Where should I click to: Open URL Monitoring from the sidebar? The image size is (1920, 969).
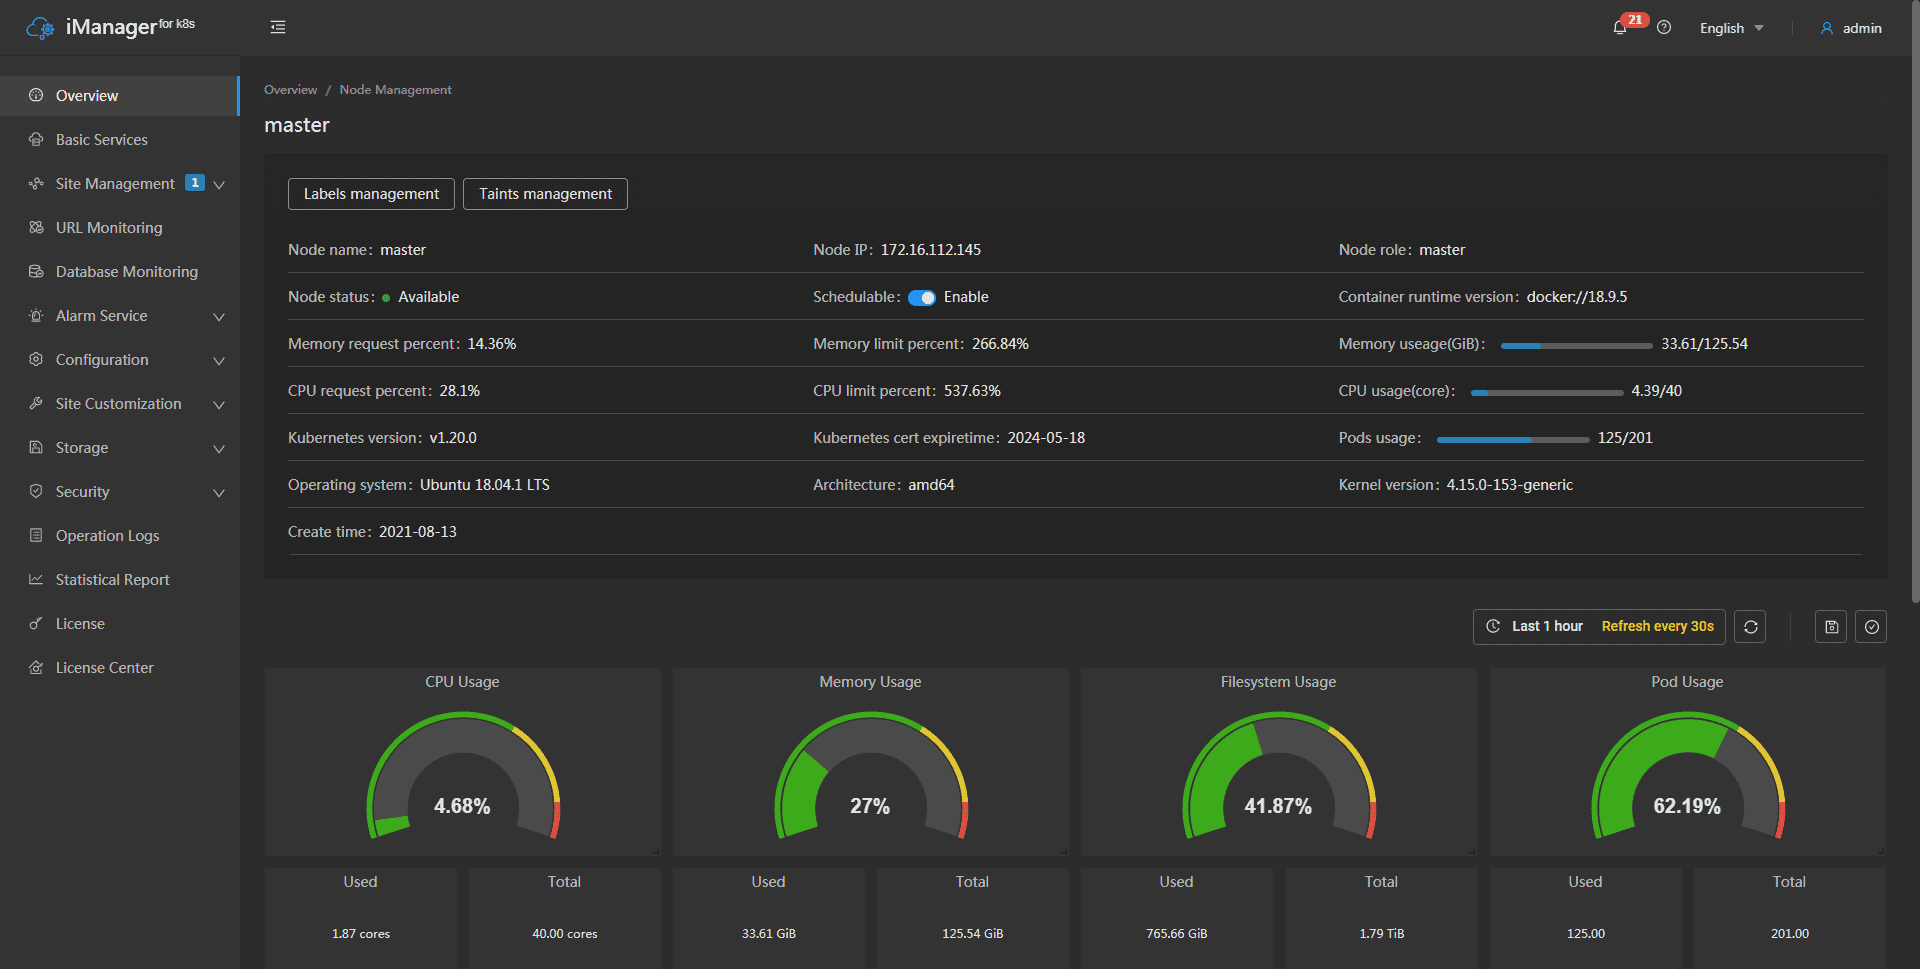[x=109, y=228]
